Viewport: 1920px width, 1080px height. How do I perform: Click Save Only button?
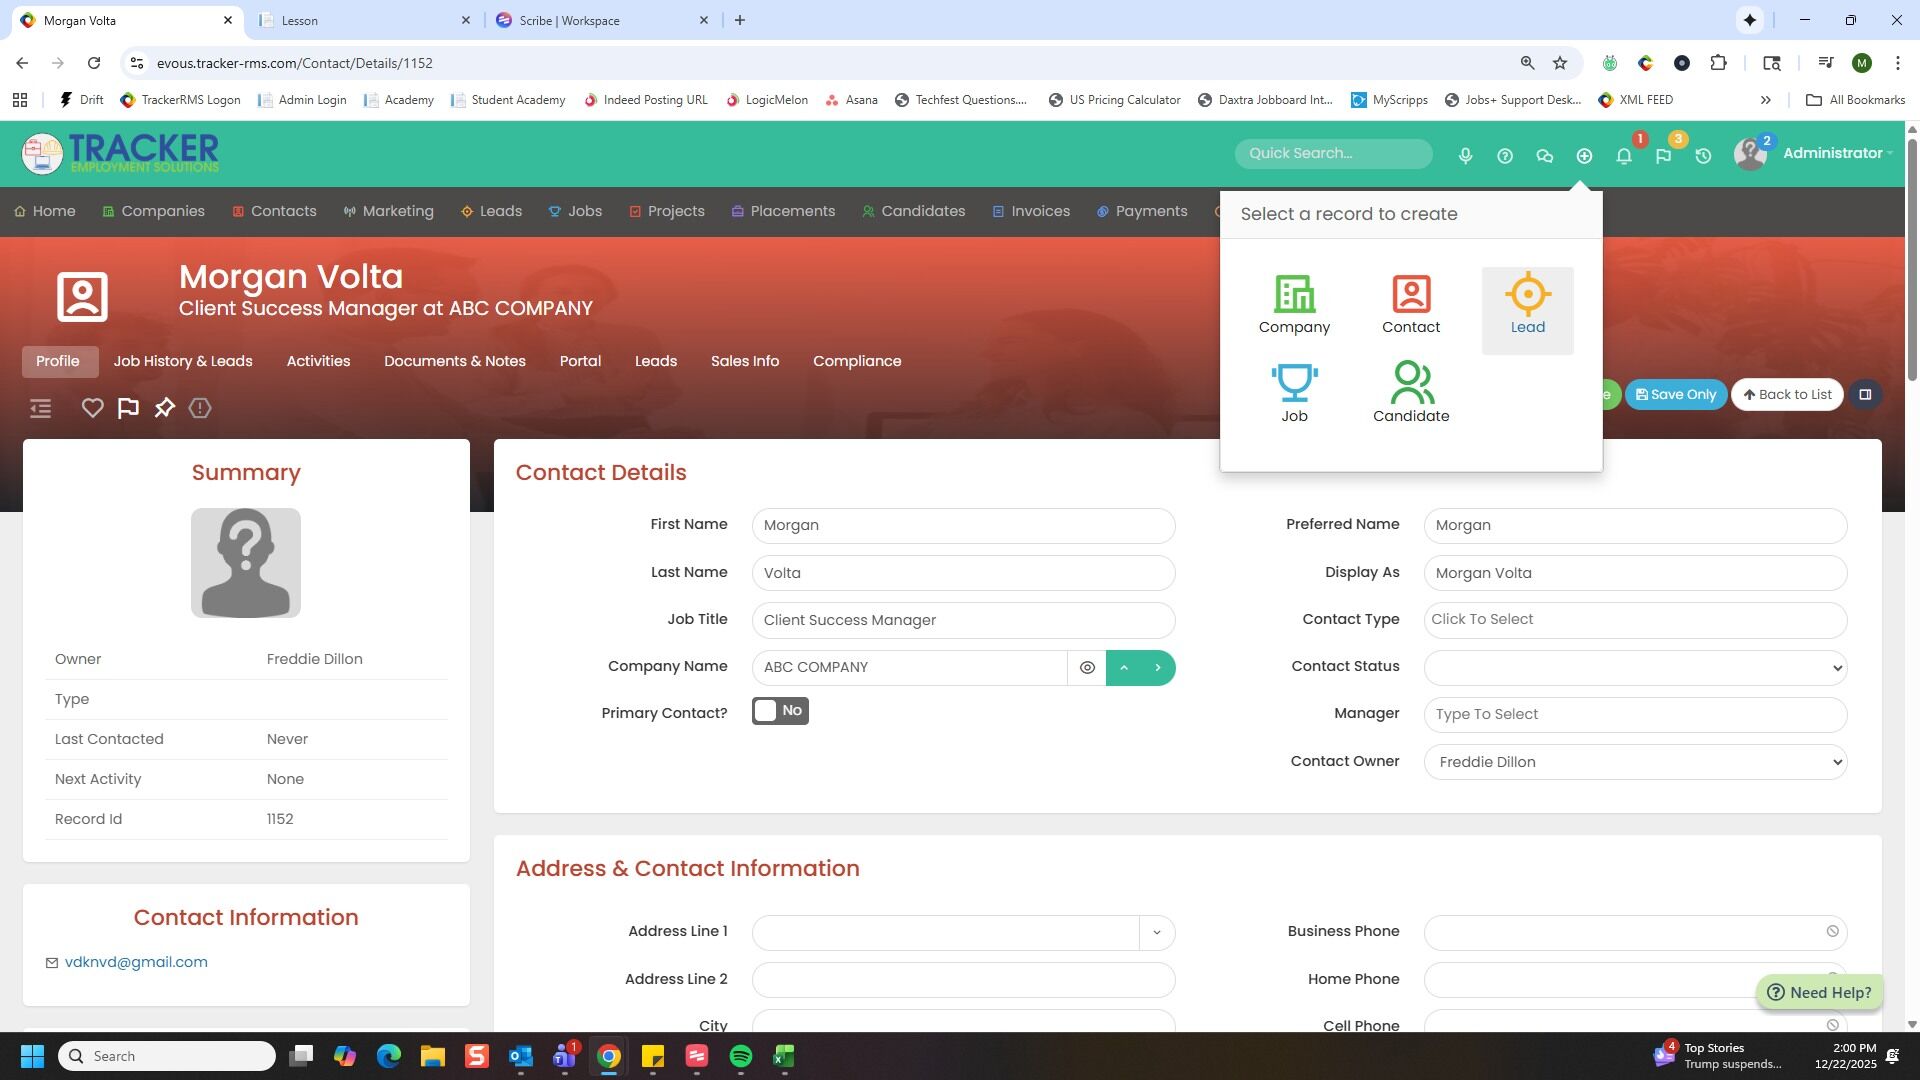pos(1675,394)
